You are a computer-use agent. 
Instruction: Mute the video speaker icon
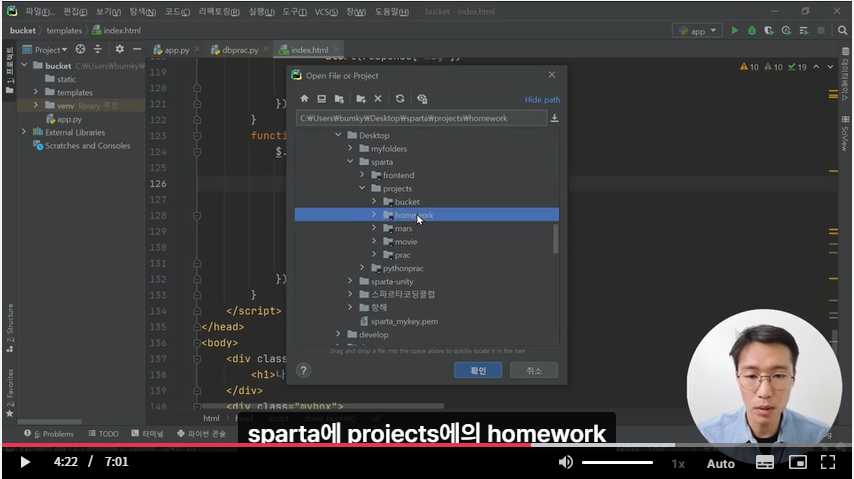pyautogui.click(x=565, y=462)
